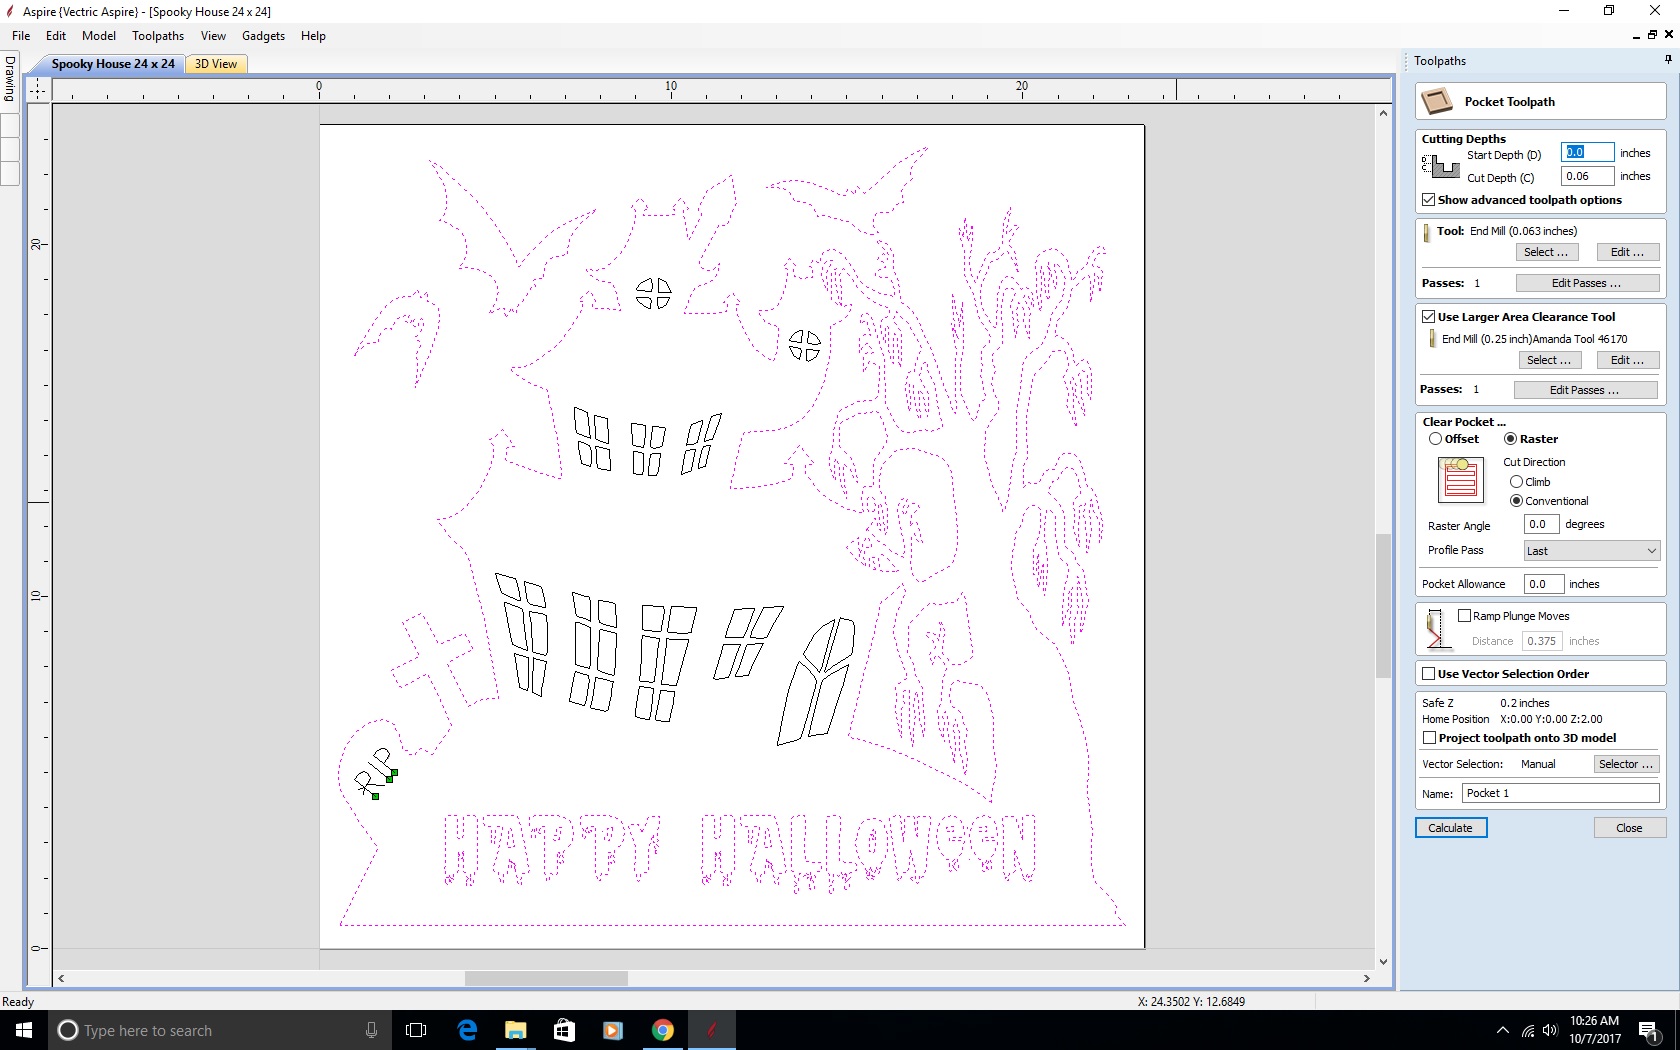Open Task View on the taskbar
This screenshot has height=1050, width=1680.
pyautogui.click(x=416, y=1030)
